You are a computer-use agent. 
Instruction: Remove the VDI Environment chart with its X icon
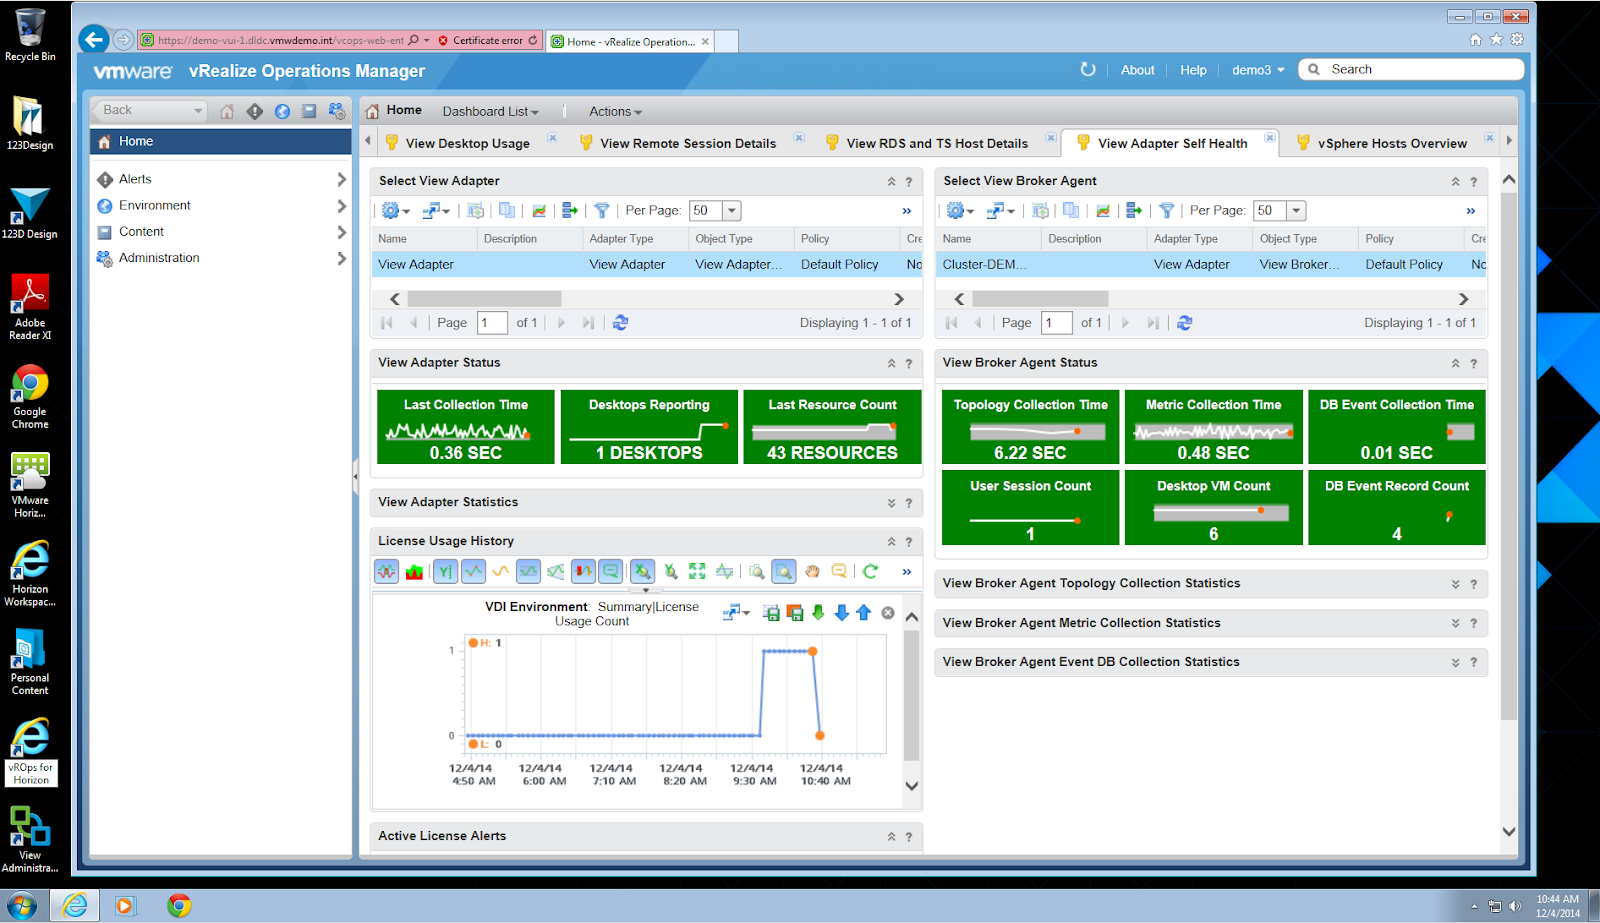(888, 613)
